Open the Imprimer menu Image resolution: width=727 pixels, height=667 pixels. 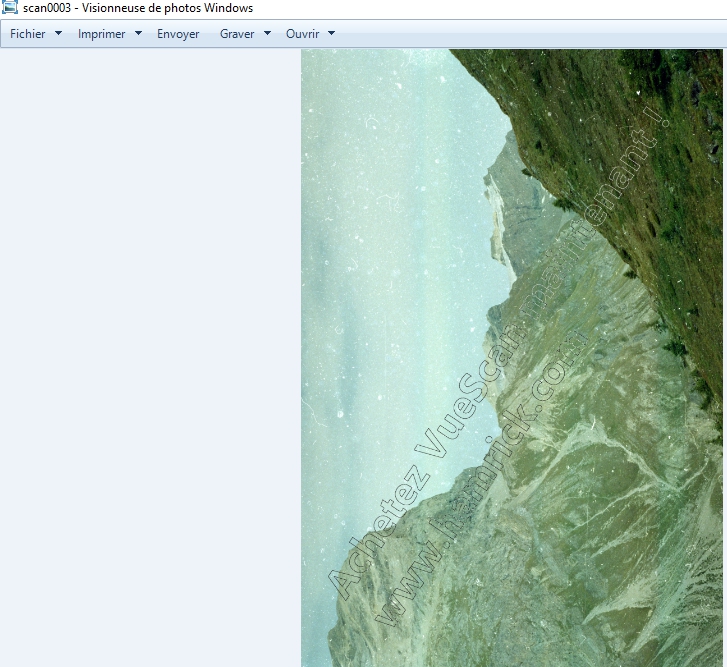[102, 34]
